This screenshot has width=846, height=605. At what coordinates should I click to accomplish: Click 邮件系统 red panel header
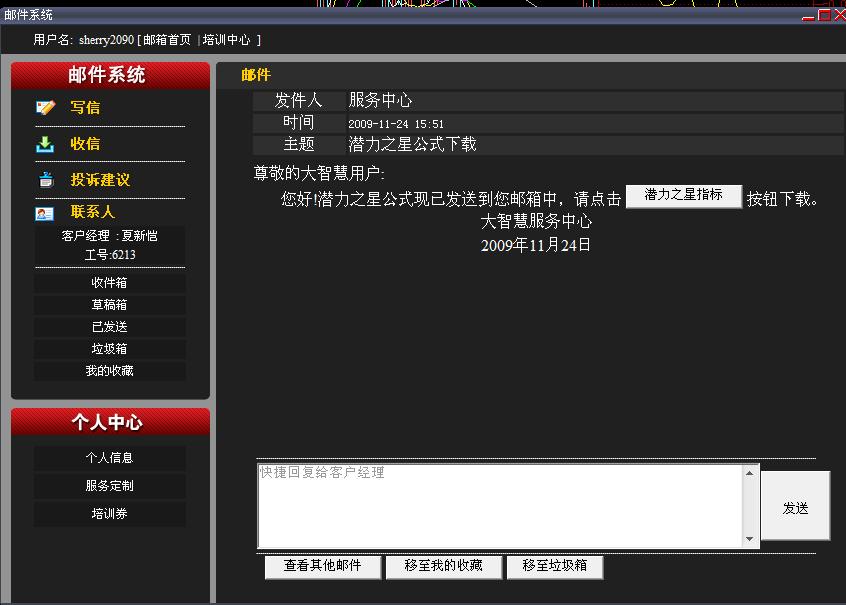click(110, 75)
